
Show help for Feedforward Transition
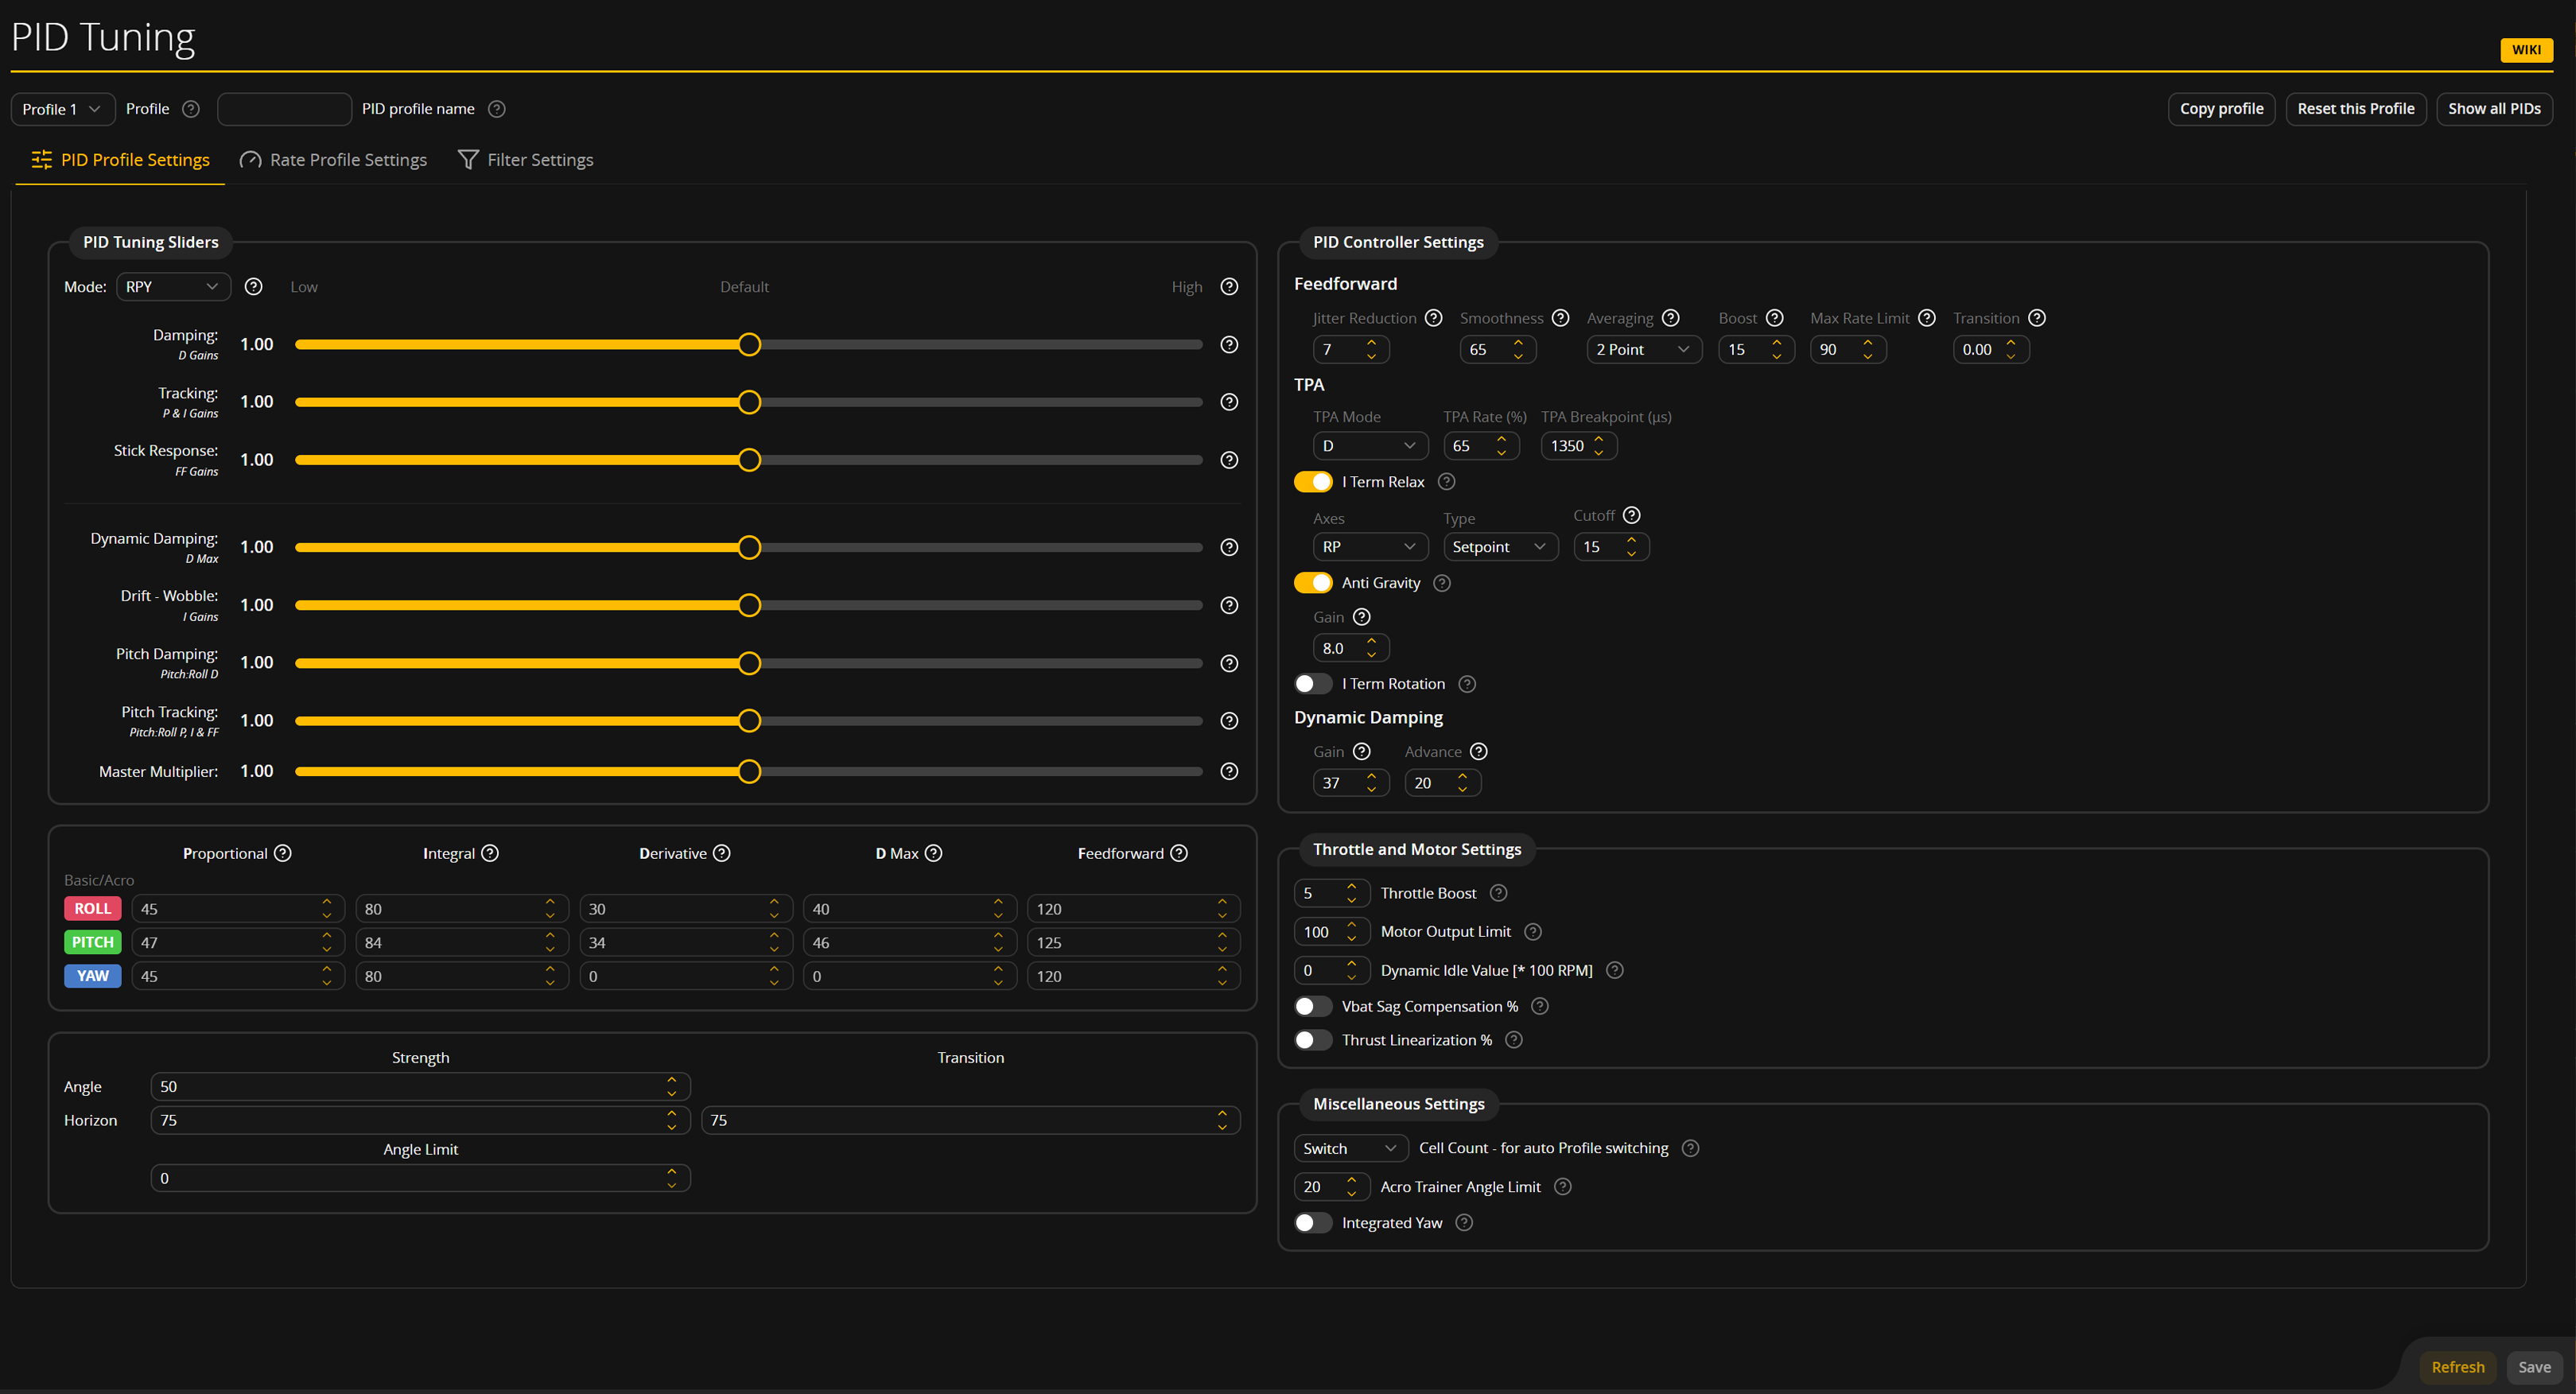(x=2036, y=318)
